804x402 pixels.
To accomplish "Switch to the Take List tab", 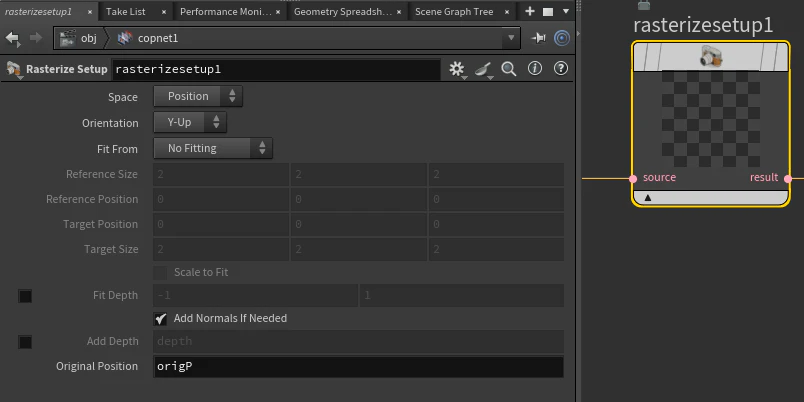I will [126, 11].
